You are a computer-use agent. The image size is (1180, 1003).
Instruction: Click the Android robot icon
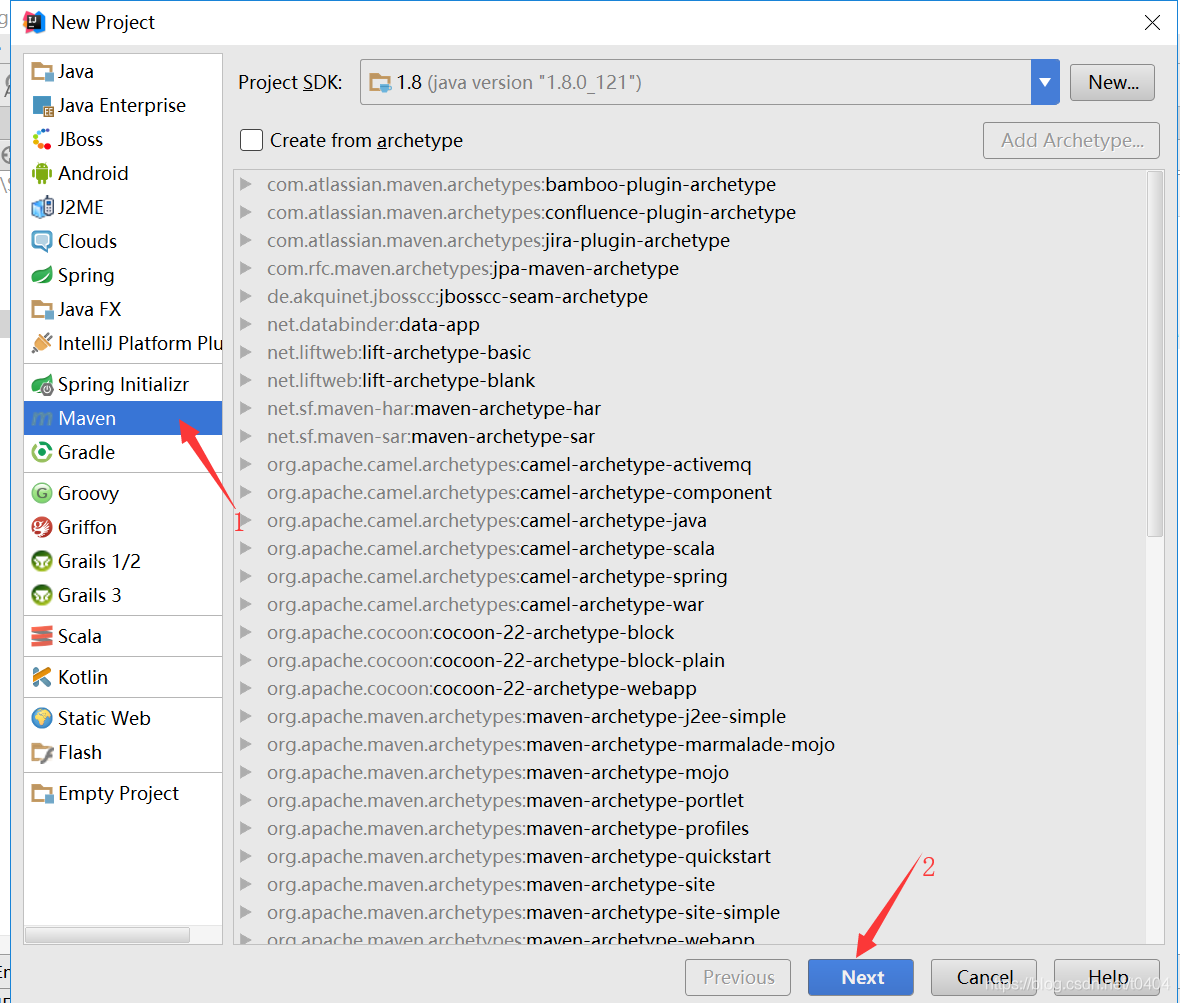42,174
